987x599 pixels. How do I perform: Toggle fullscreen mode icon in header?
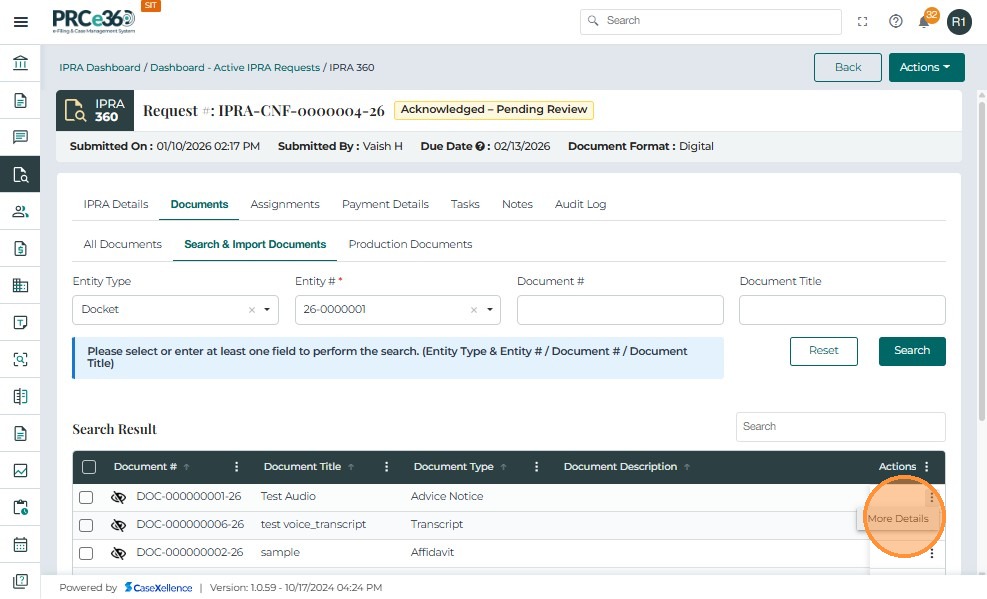863,21
